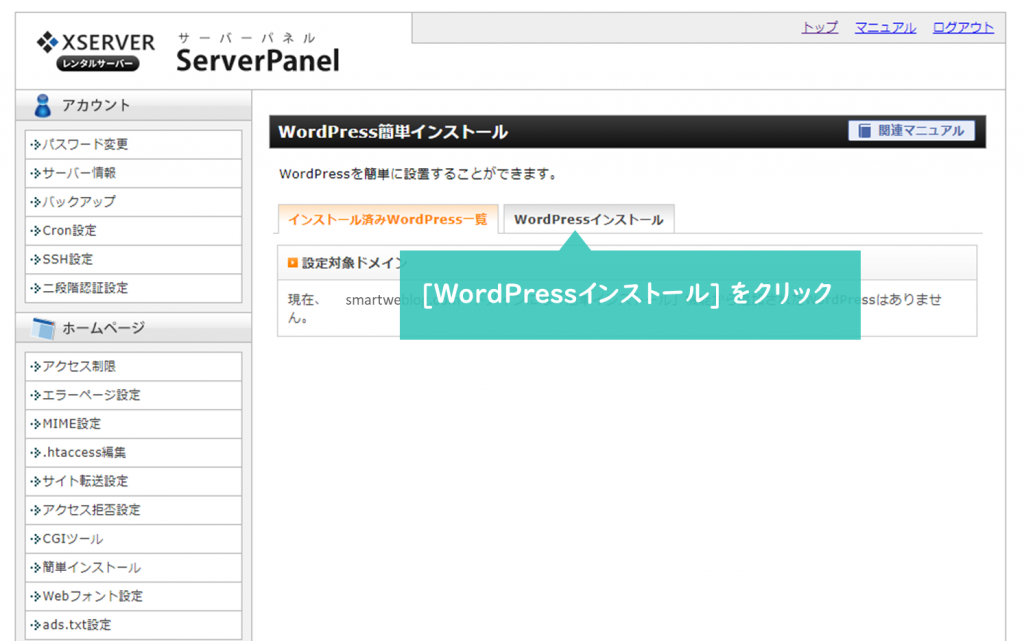Select インストール済みWordPress一覧 tab
This screenshot has height=641, width=1024.
(388, 219)
